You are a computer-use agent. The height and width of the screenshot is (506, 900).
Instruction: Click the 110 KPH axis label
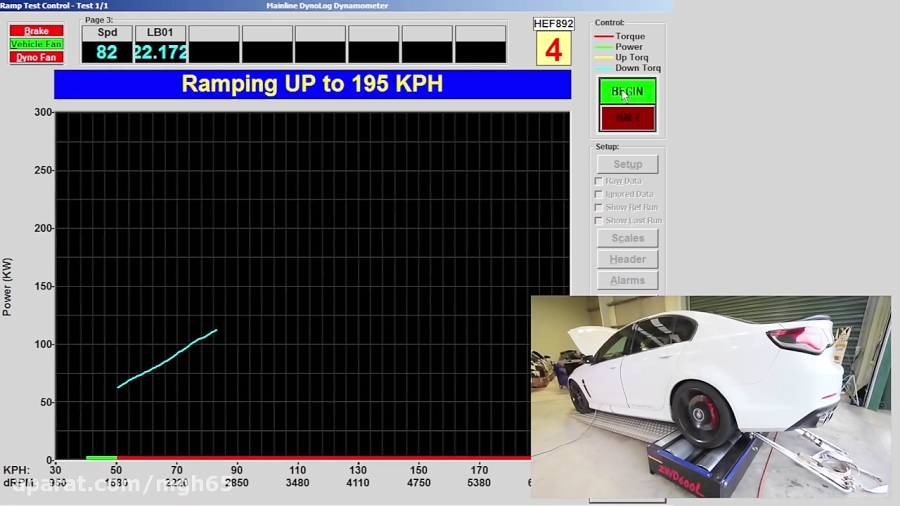(x=297, y=470)
